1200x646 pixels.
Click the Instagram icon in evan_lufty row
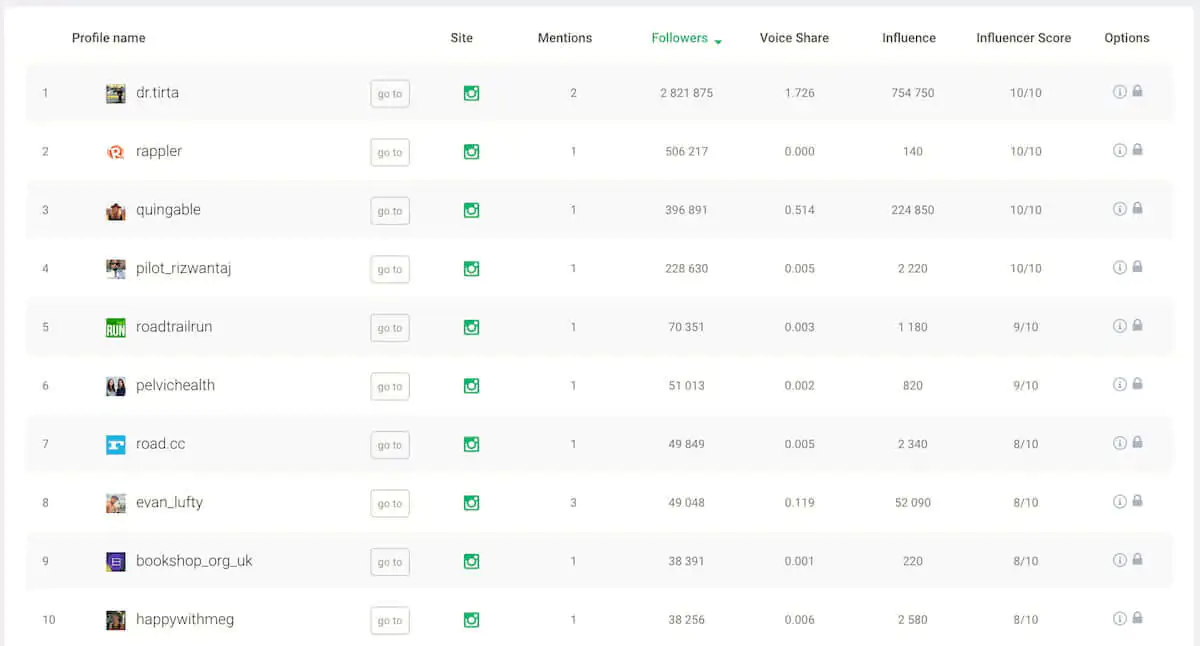tap(471, 503)
